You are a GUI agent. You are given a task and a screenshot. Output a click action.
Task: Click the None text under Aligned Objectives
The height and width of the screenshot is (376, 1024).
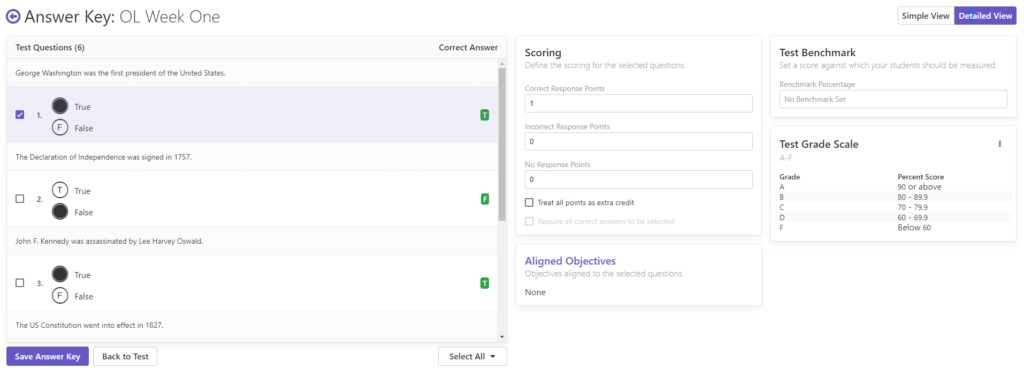[x=535, y=292]
